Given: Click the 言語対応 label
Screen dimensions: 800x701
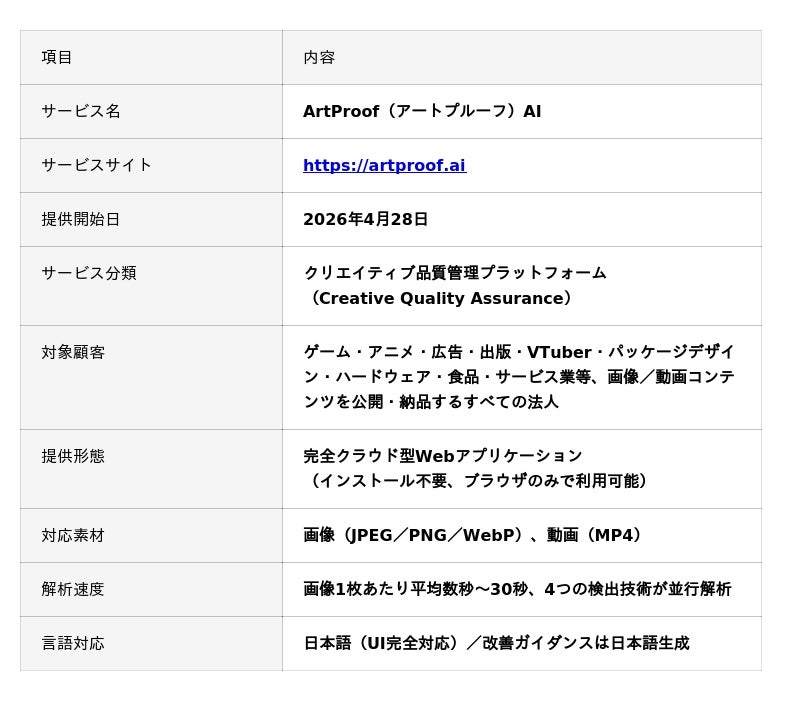Looking at the screenshot, I should pos(73,643).
